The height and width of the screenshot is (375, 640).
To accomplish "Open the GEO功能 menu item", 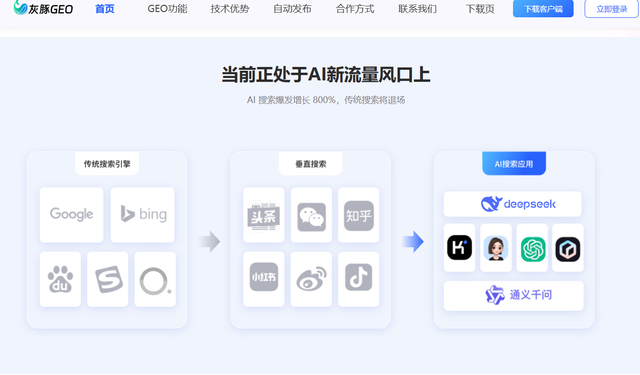I will pyautogui.click(x=167, y=9).
